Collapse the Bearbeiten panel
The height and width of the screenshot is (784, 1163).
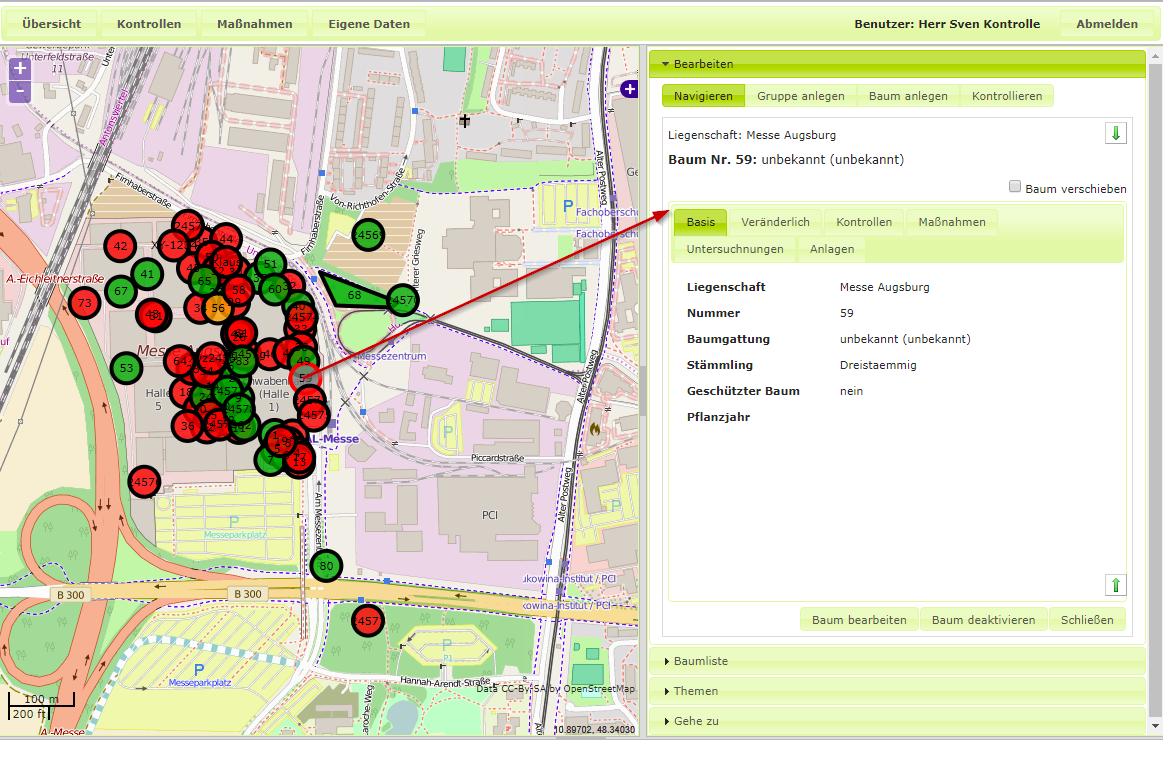pos(703,64)
